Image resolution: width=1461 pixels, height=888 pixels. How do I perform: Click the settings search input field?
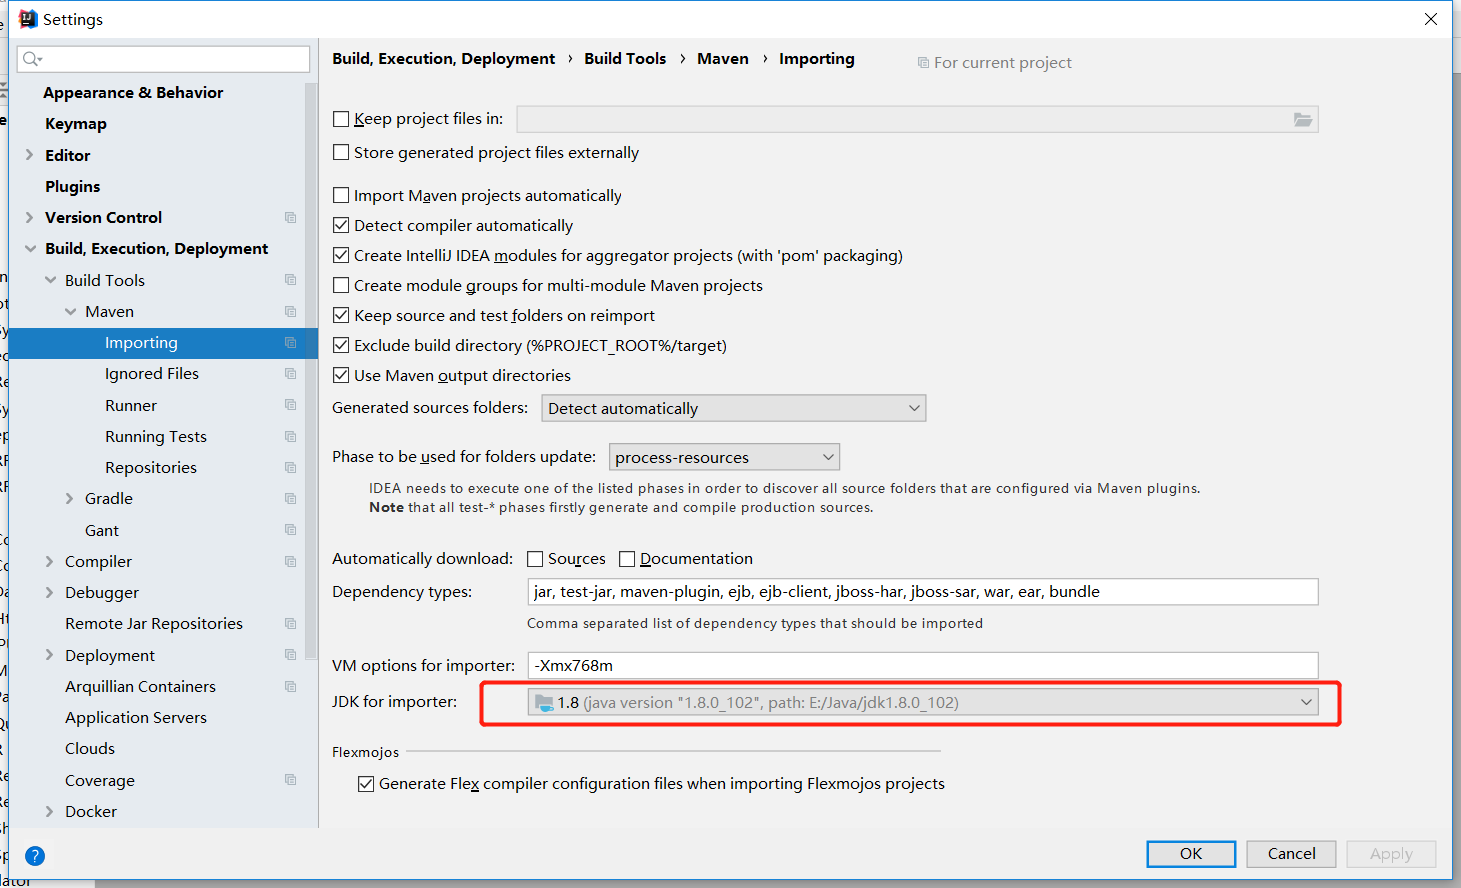(x=163, y=59)
